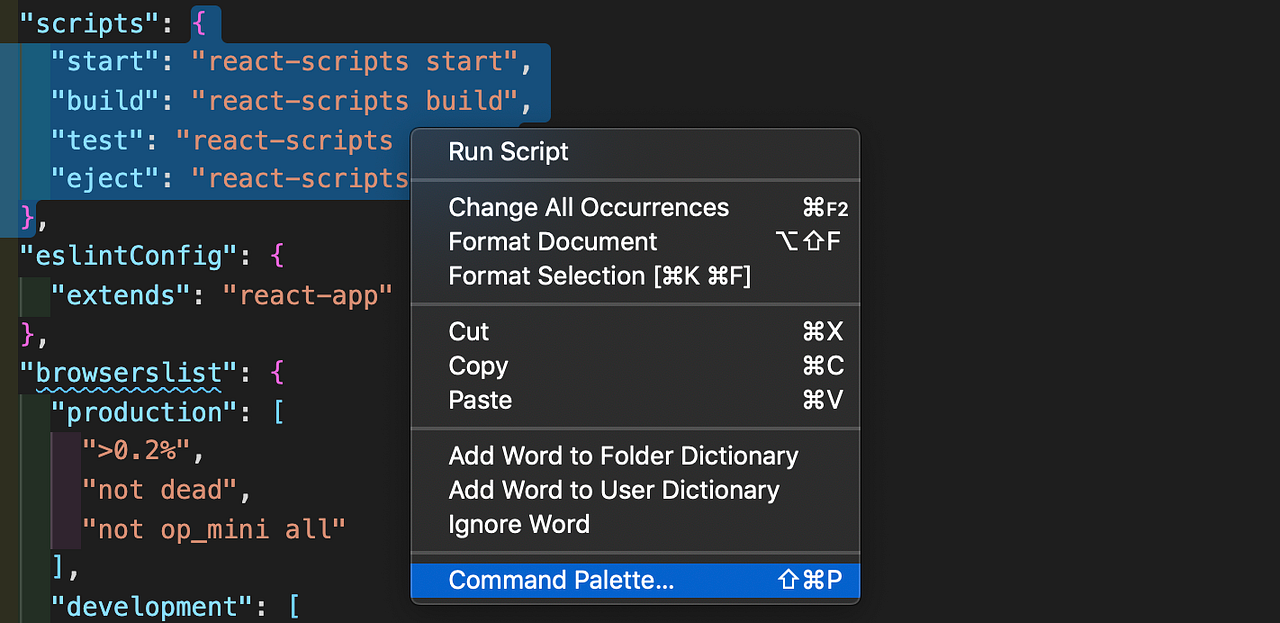
Task: Cut the selected code
Action: (468, 331)
